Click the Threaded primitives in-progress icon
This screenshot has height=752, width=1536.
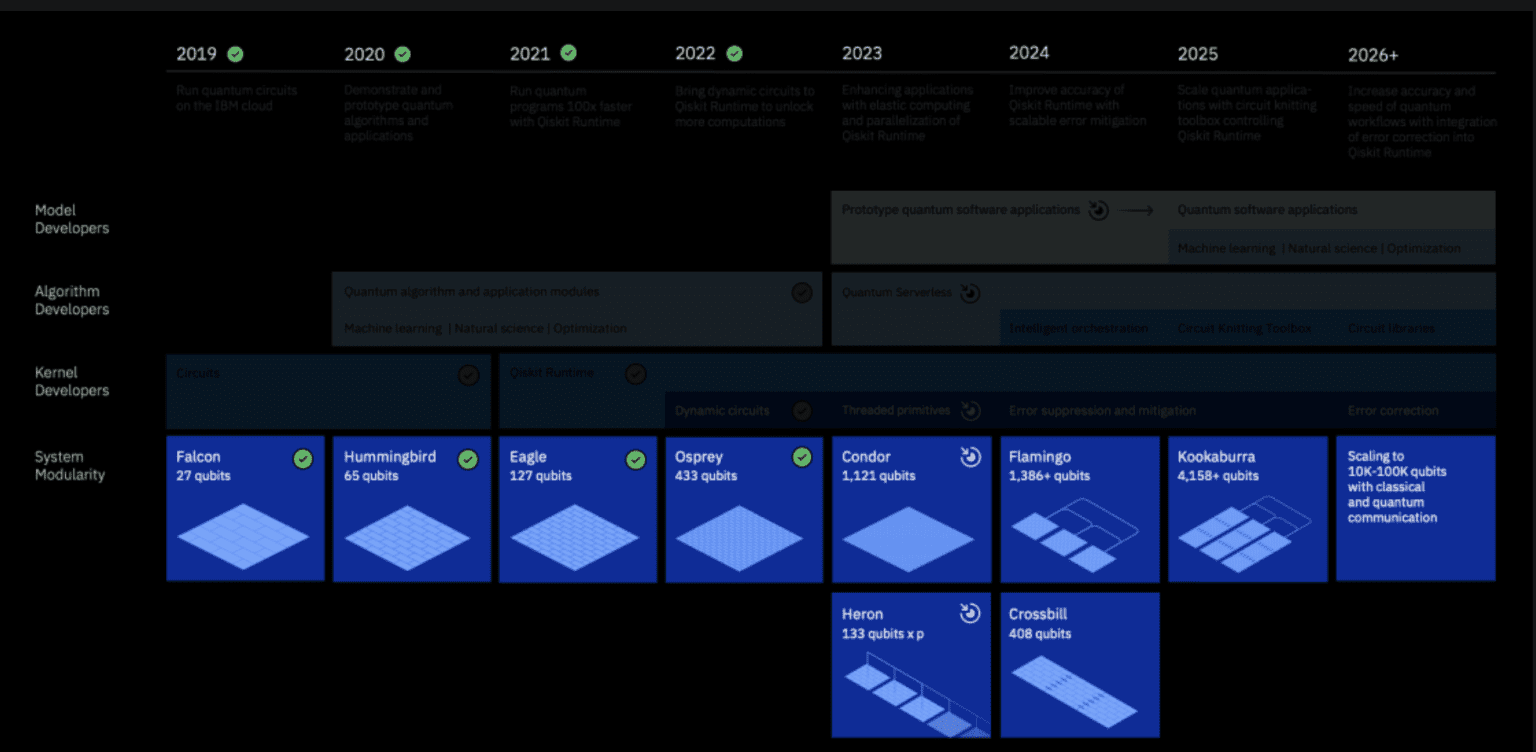(969, 411)
